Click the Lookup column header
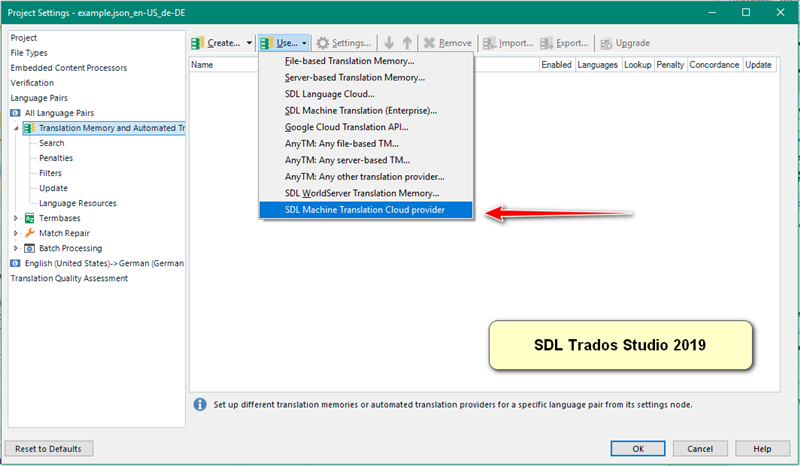This screenshot has width=800, height=466. 638,65
